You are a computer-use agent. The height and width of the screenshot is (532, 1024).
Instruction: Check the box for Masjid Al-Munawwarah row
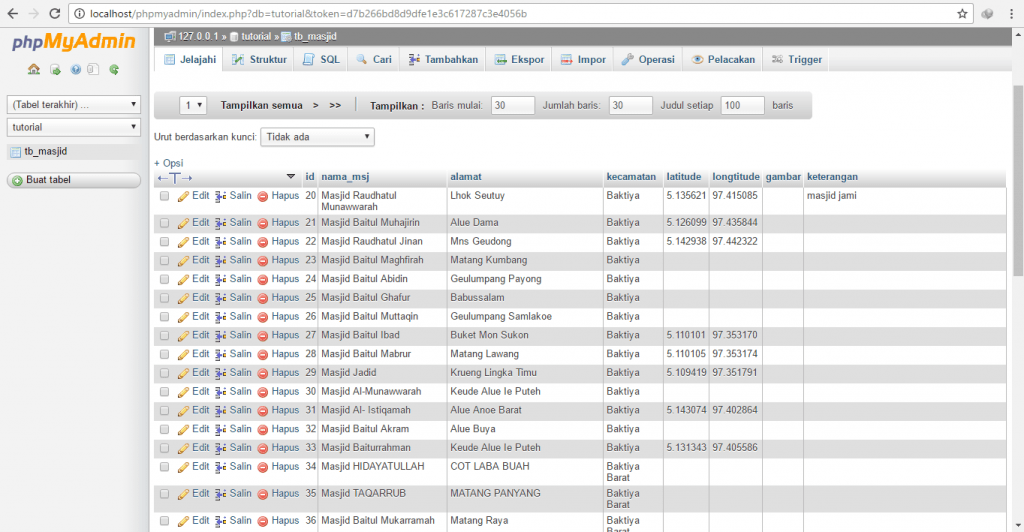coord(165,392)
